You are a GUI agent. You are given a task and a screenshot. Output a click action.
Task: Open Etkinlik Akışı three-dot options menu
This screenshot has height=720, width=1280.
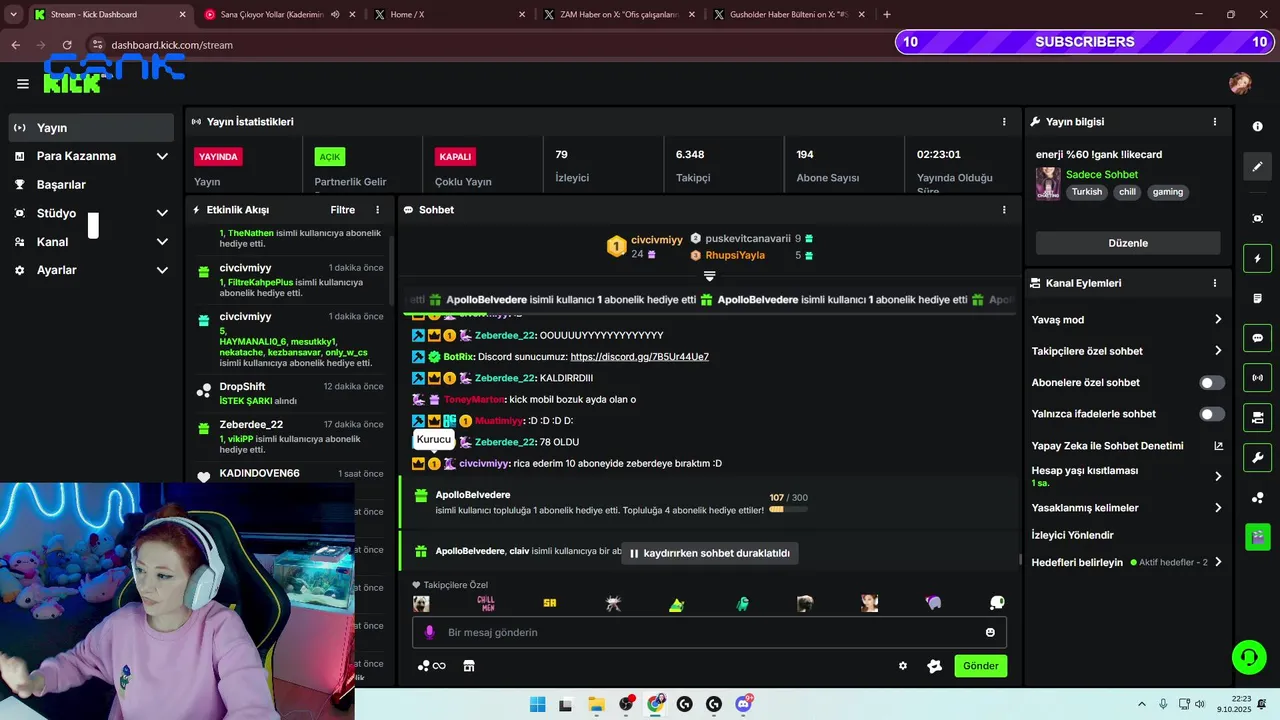point(377,210)
